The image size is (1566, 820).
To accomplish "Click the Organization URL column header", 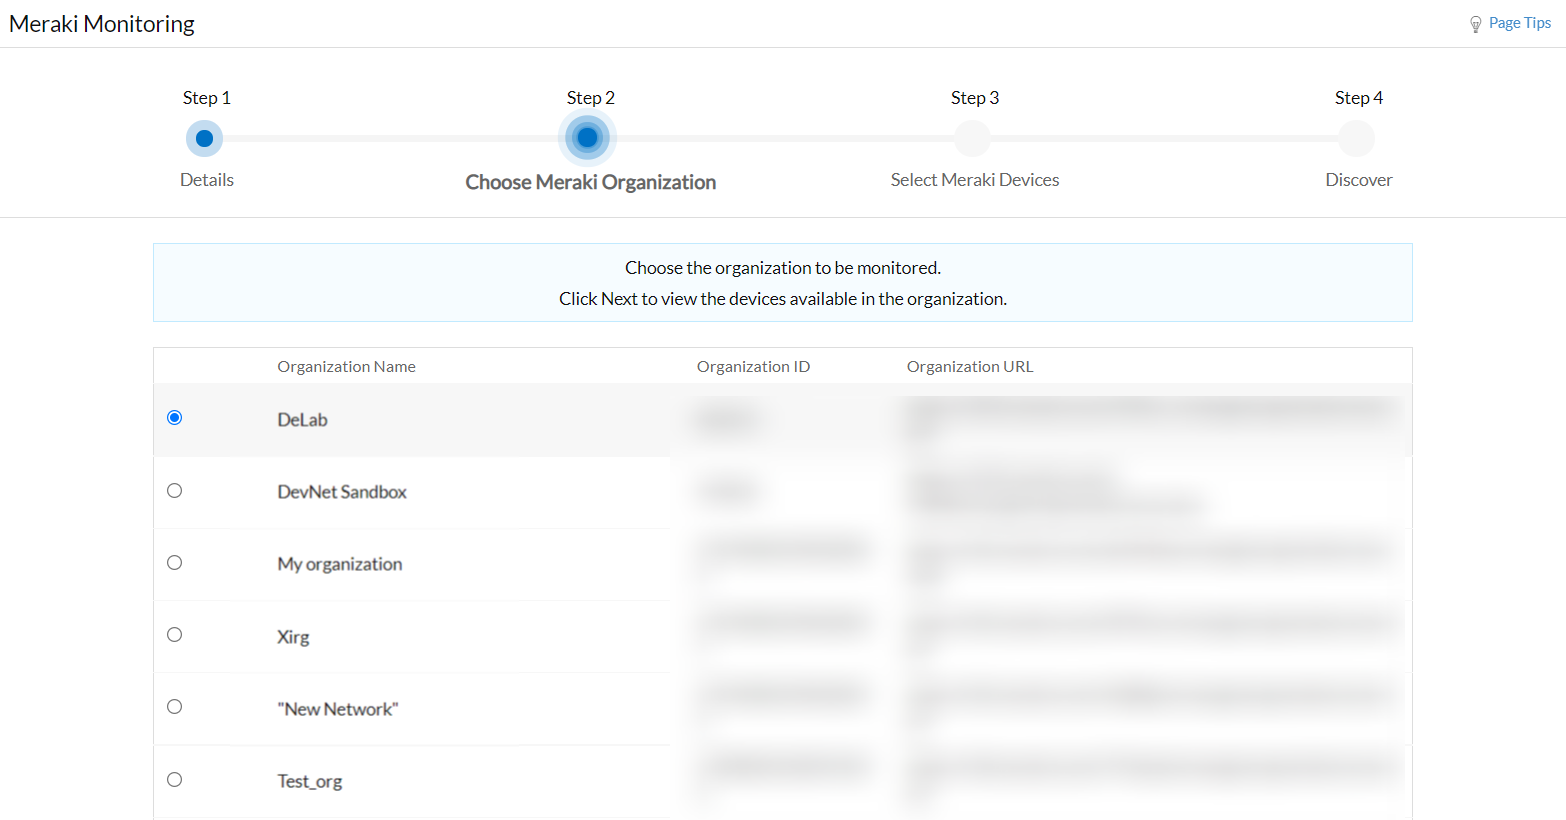I will pos(969,366).
